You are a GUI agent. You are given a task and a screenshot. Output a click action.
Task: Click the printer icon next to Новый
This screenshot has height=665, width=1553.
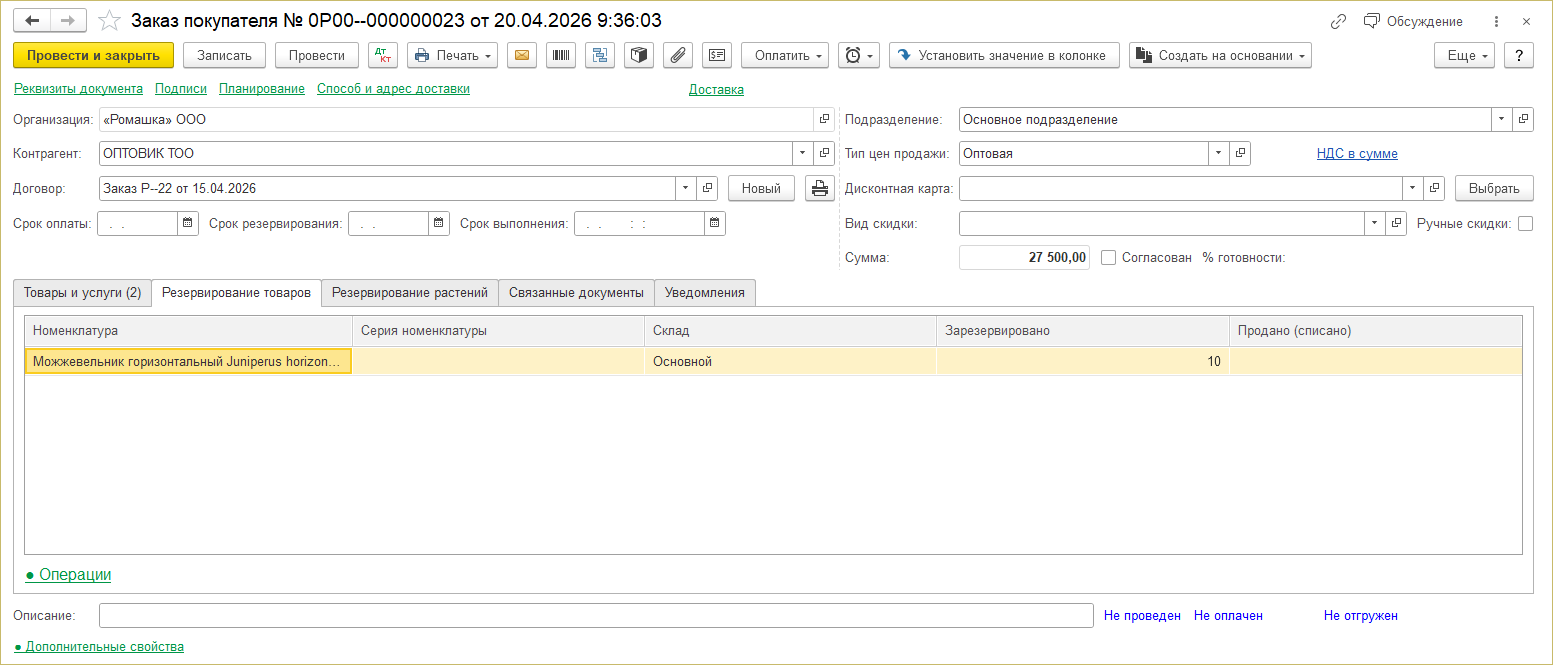coord(819,188)
